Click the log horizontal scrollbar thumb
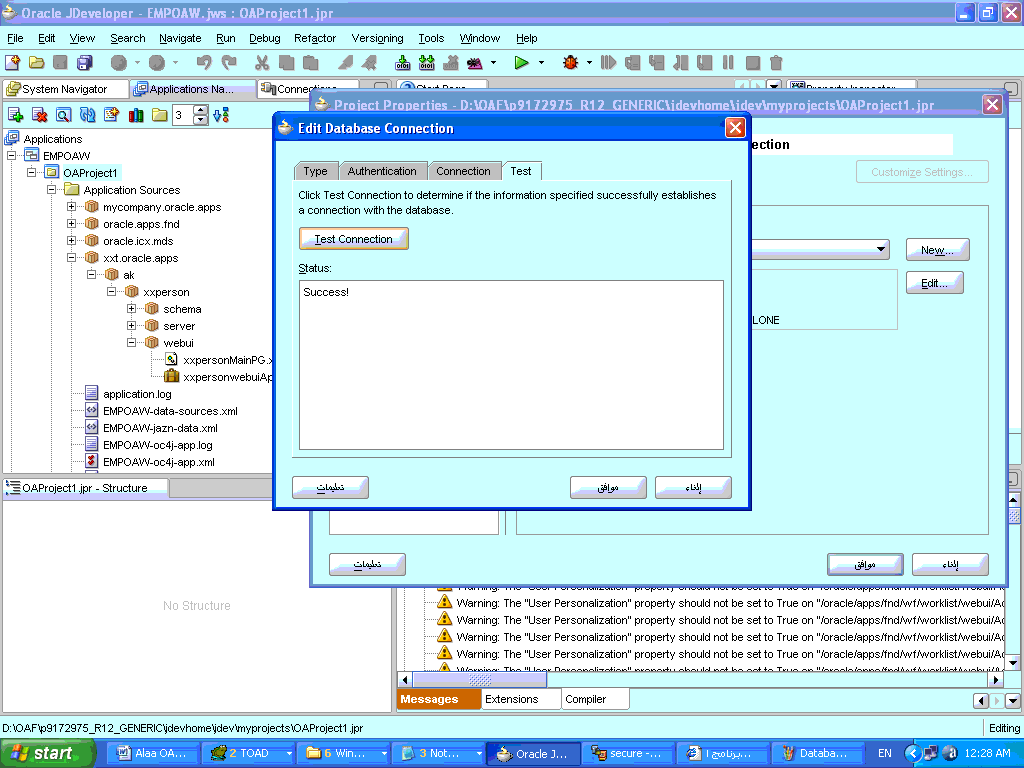1024x768 pixels. (480, 680)
